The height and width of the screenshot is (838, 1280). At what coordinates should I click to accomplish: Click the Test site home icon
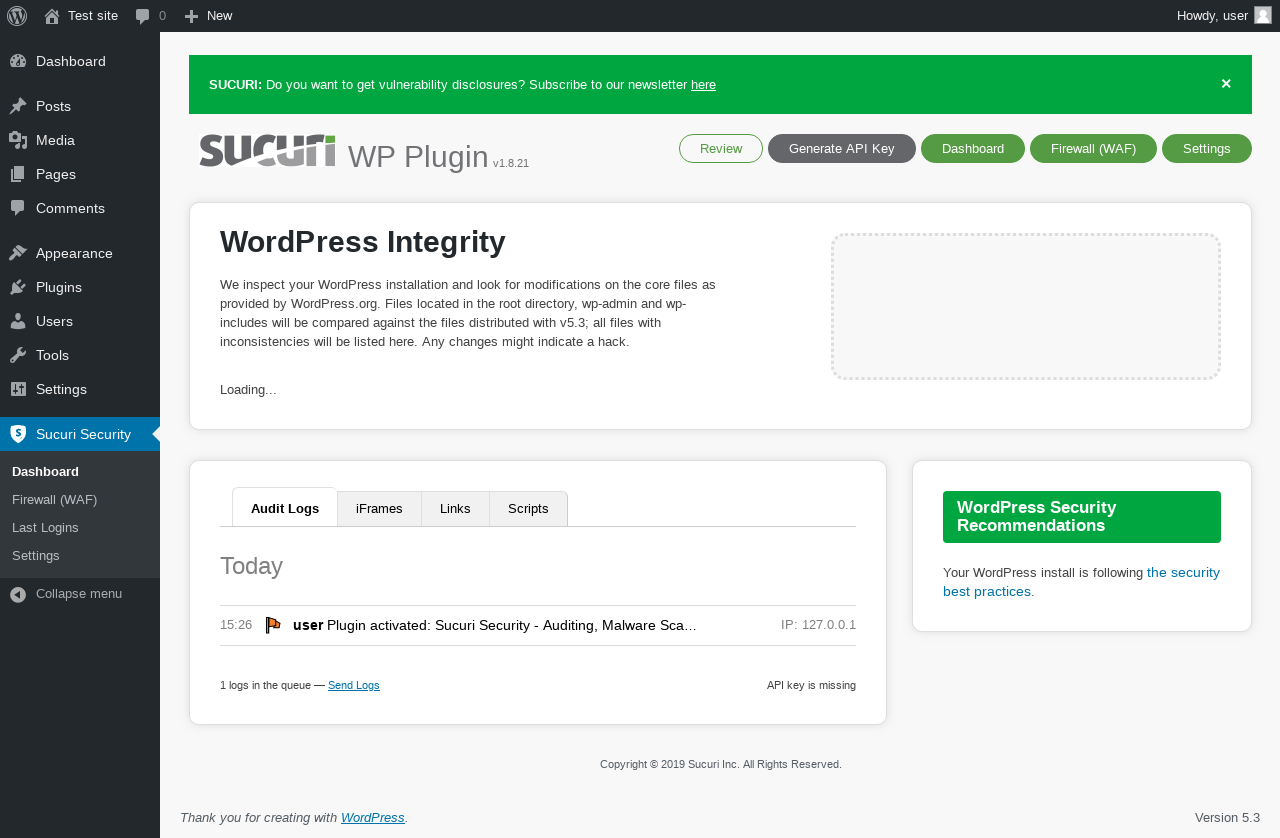(52, 16)
